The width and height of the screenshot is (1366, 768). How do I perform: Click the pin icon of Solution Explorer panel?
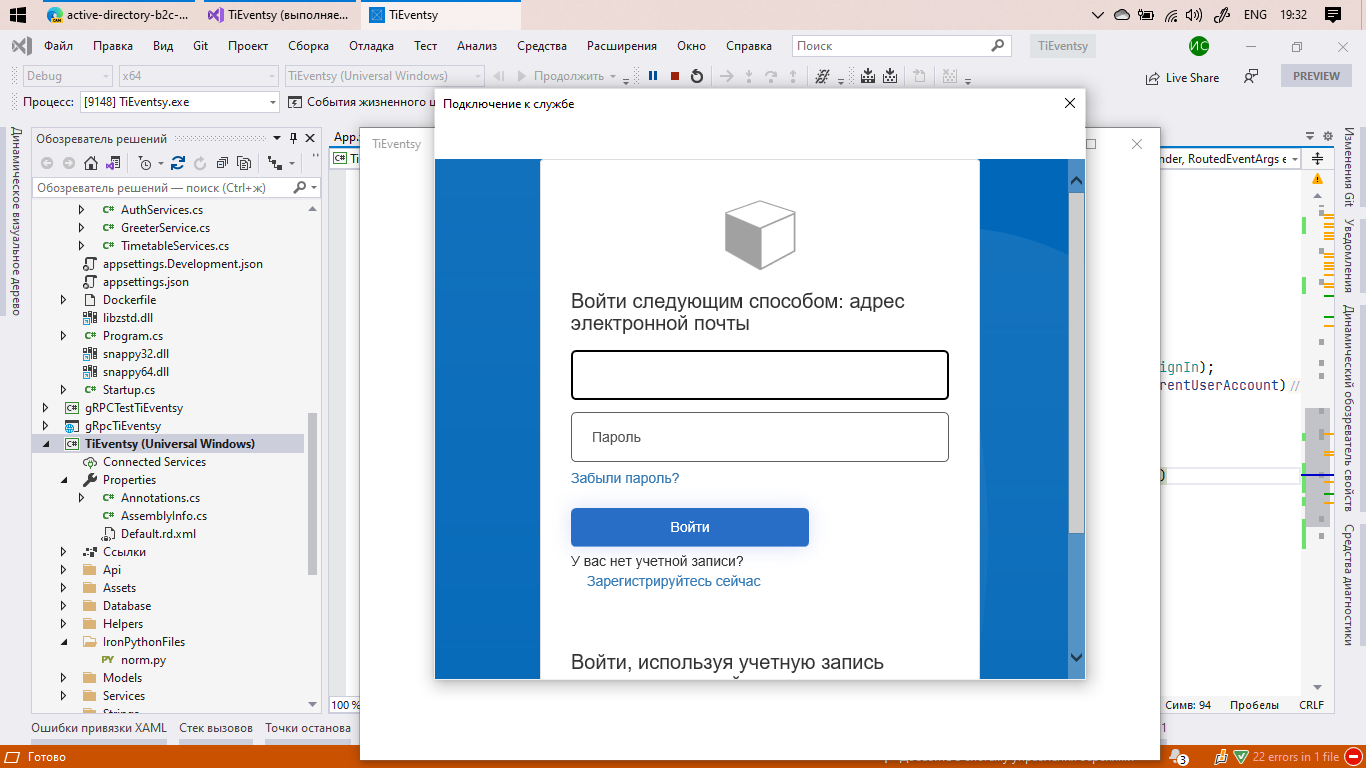(293, 139)
